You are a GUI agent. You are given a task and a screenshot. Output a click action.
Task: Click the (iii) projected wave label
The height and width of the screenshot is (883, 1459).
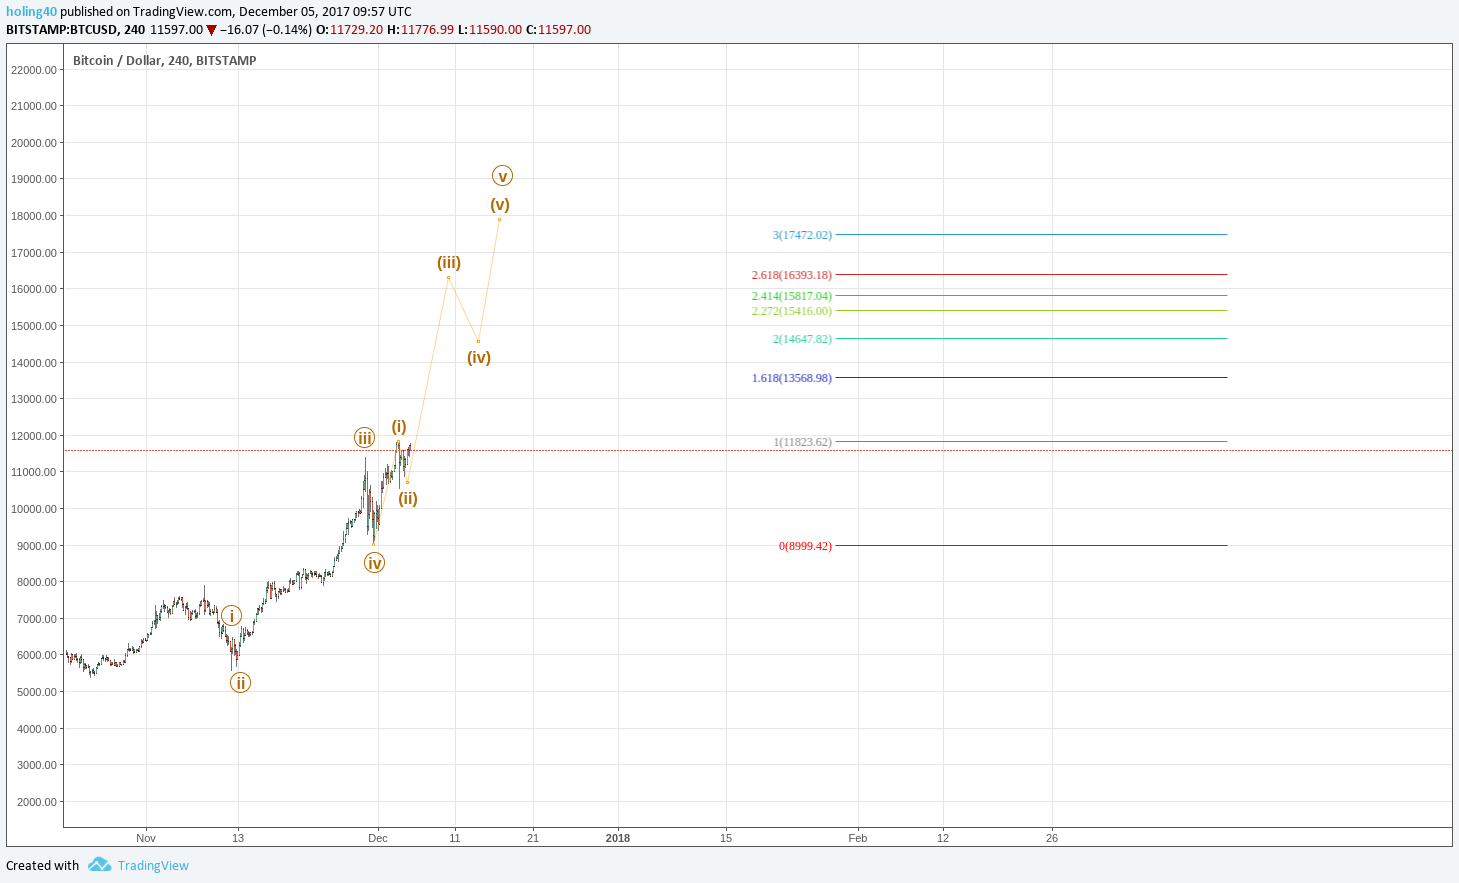449,263
